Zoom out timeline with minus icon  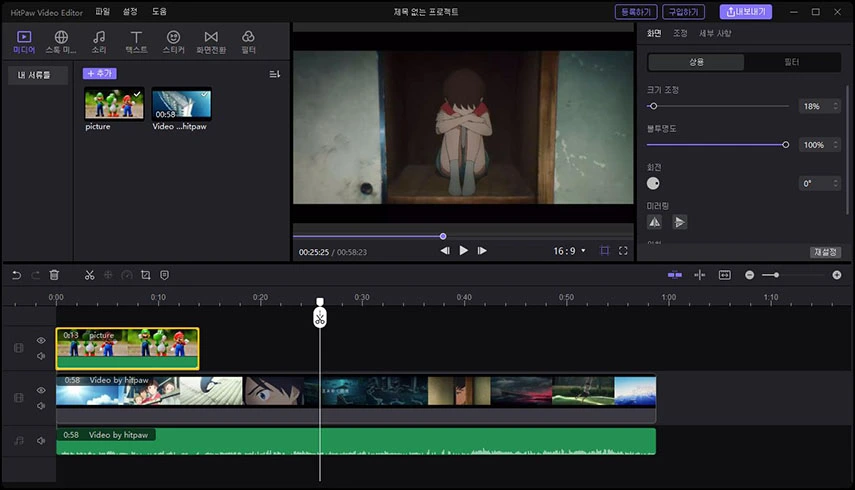(x=750, y=275)
